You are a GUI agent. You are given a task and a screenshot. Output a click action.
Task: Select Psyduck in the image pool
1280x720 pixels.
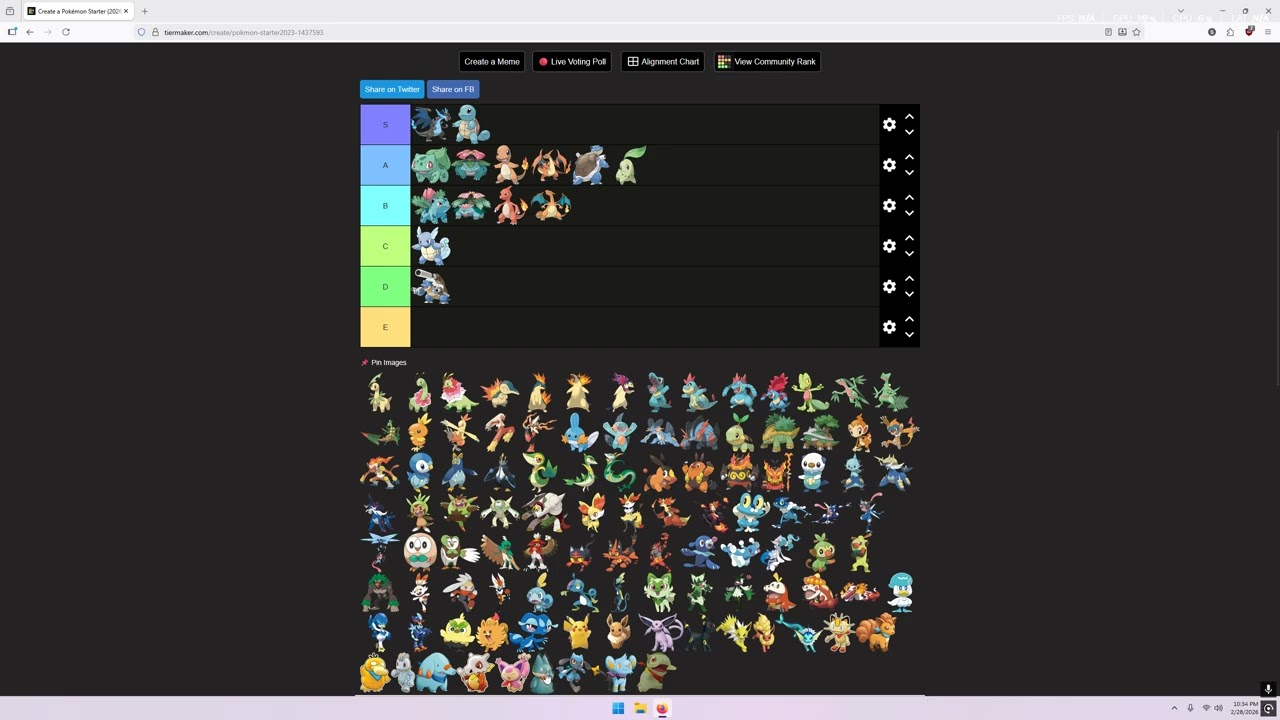pos(376,672)
